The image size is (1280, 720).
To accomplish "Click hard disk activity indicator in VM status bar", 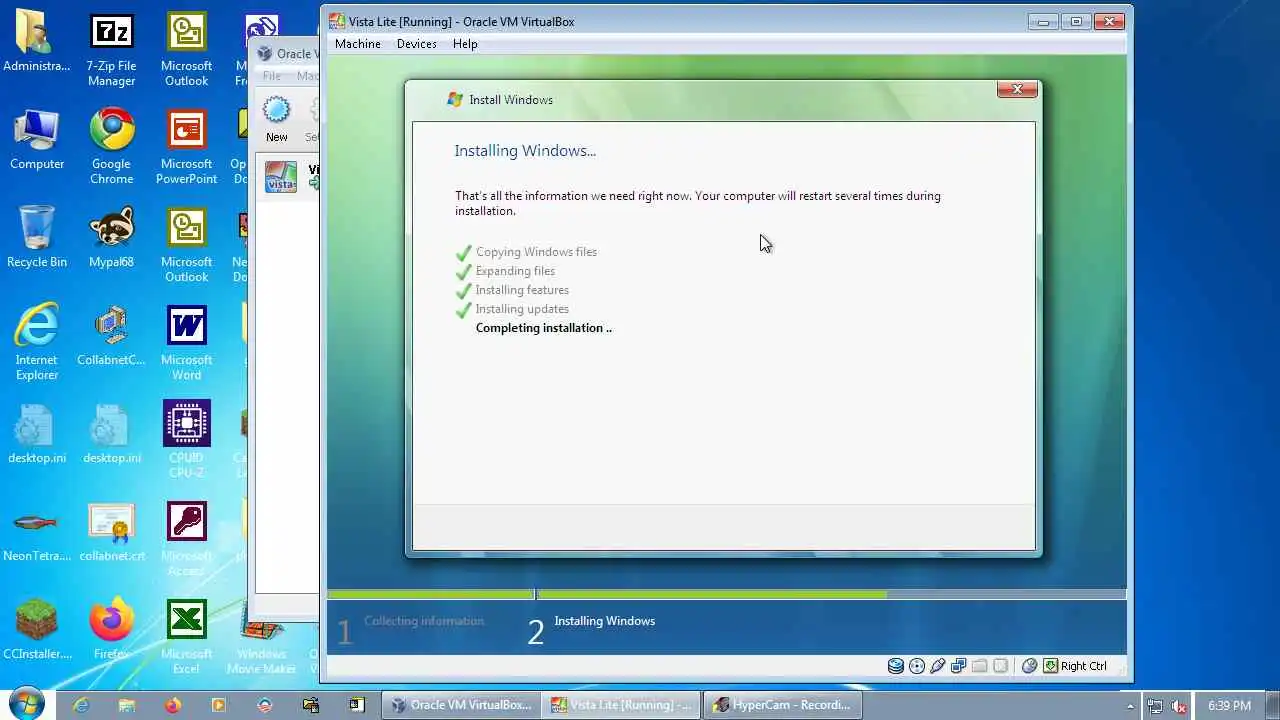I will (x=896, y=666).
